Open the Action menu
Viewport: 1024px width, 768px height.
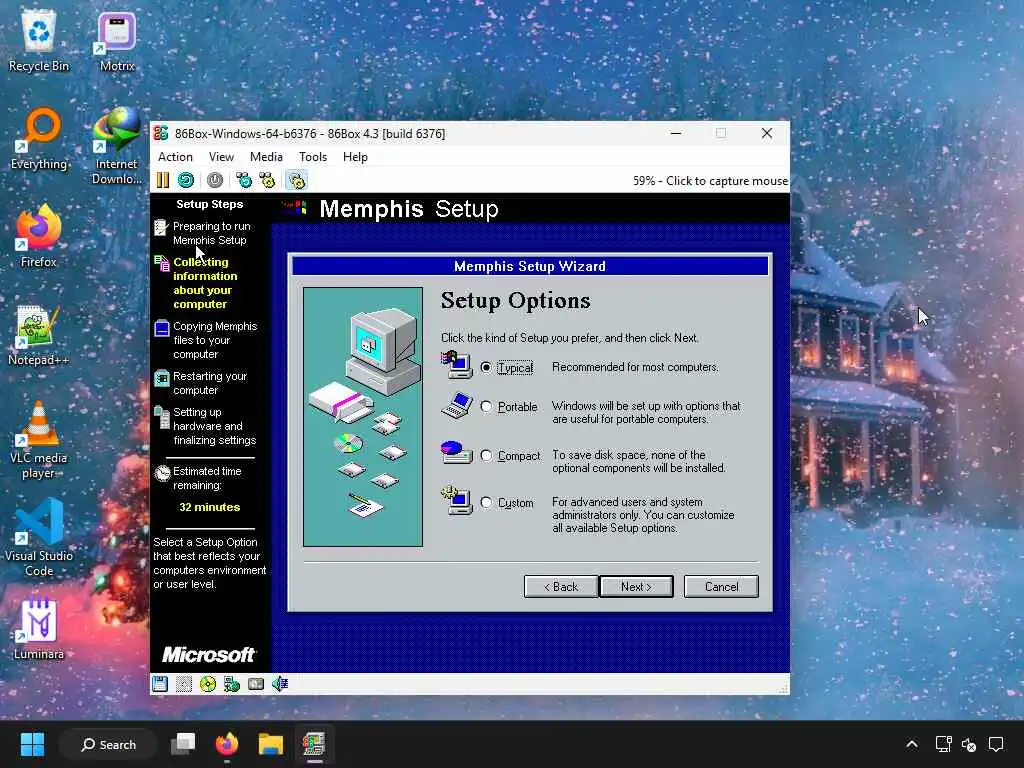175,157
